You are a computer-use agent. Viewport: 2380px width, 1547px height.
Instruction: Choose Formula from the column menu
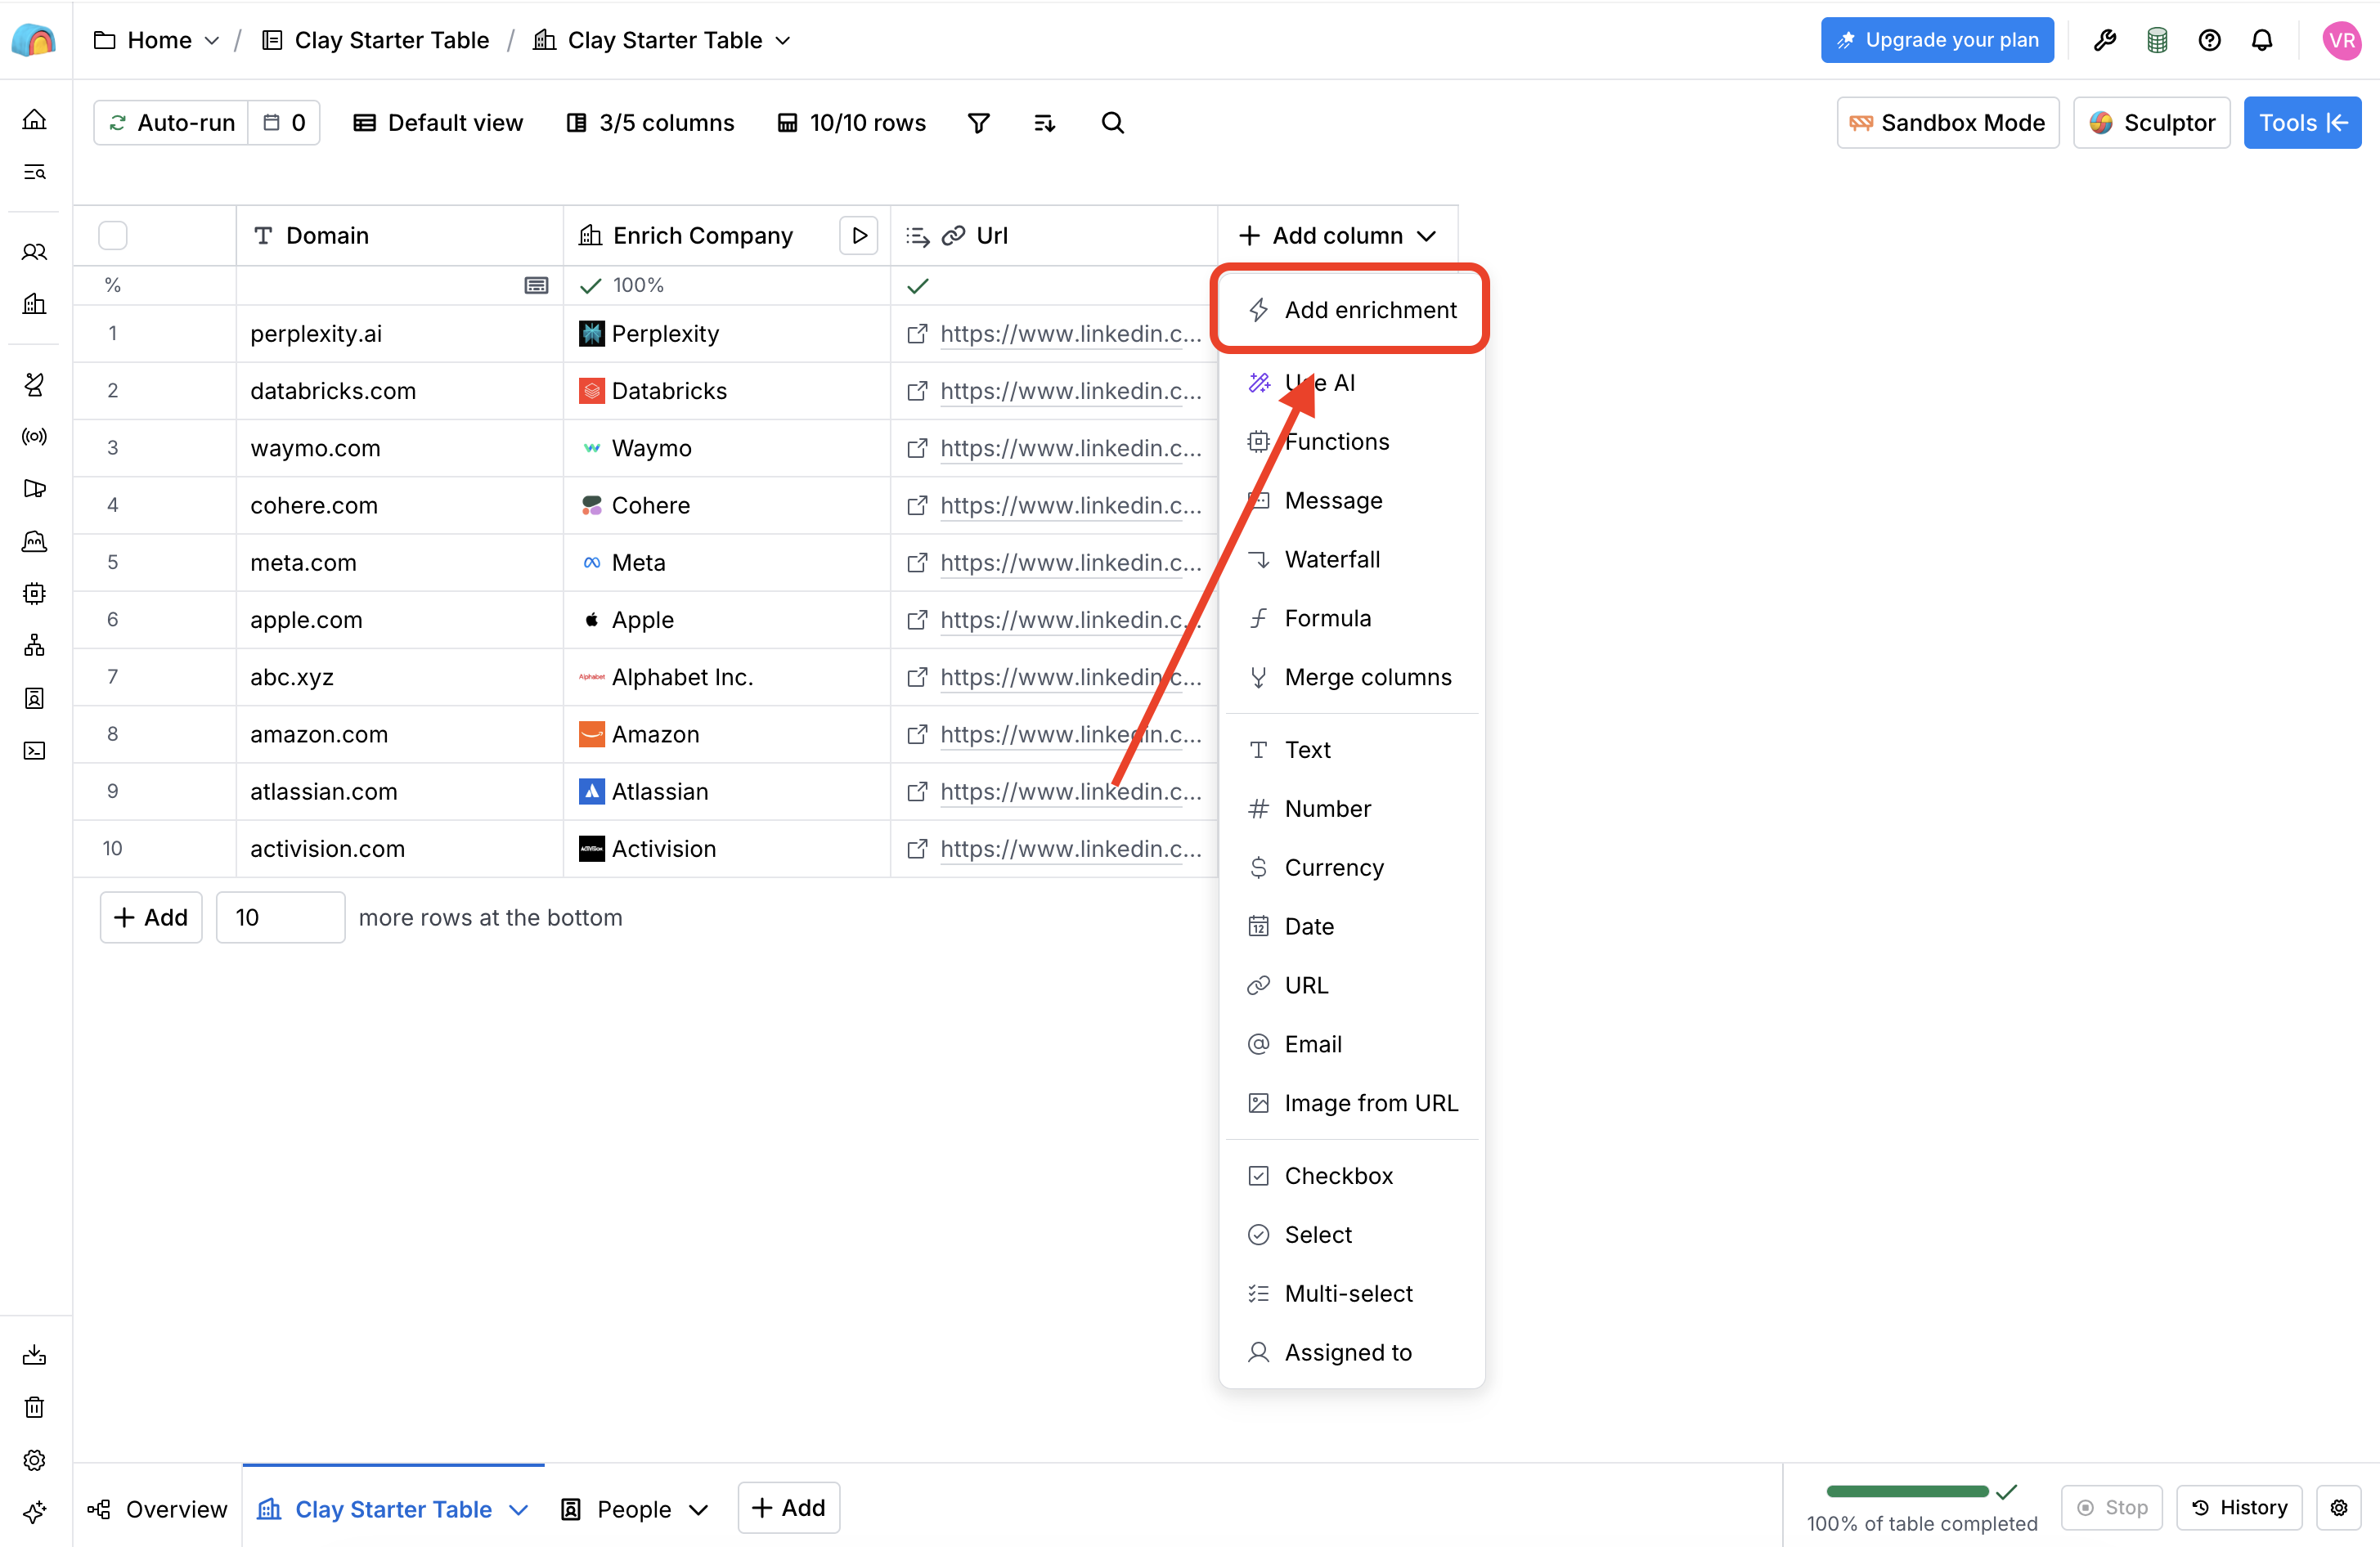1351,618
